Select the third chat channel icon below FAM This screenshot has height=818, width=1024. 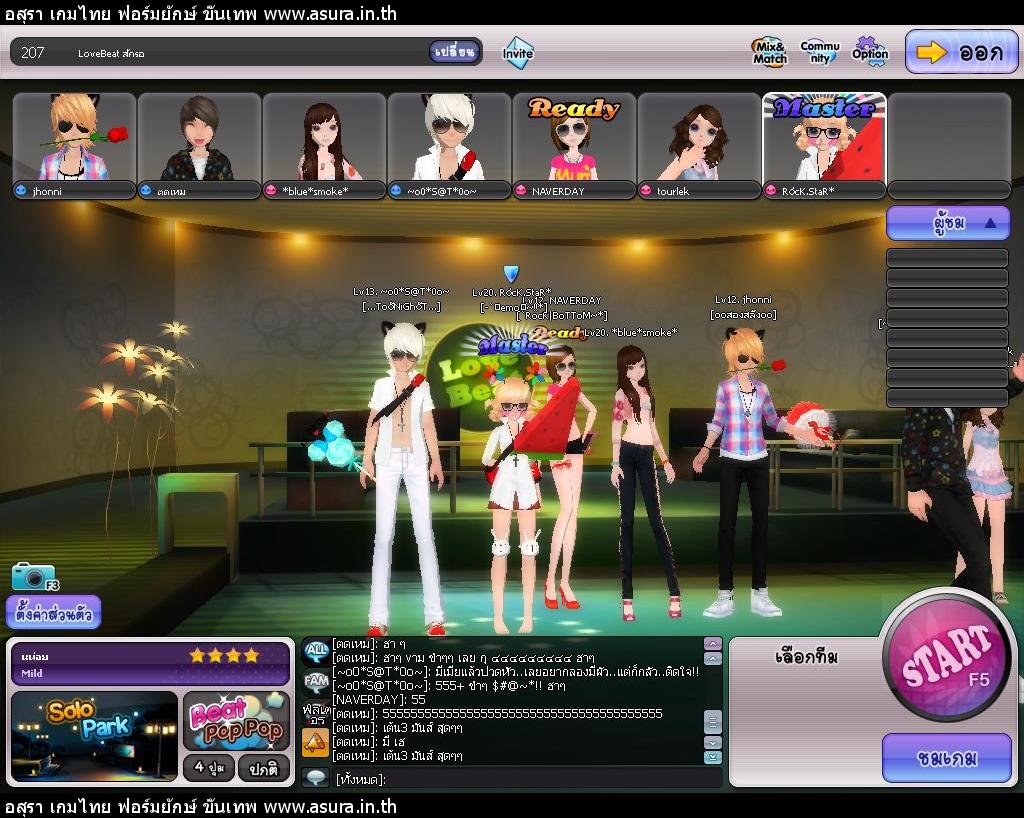pyautogui.click(x=316, y=714)
